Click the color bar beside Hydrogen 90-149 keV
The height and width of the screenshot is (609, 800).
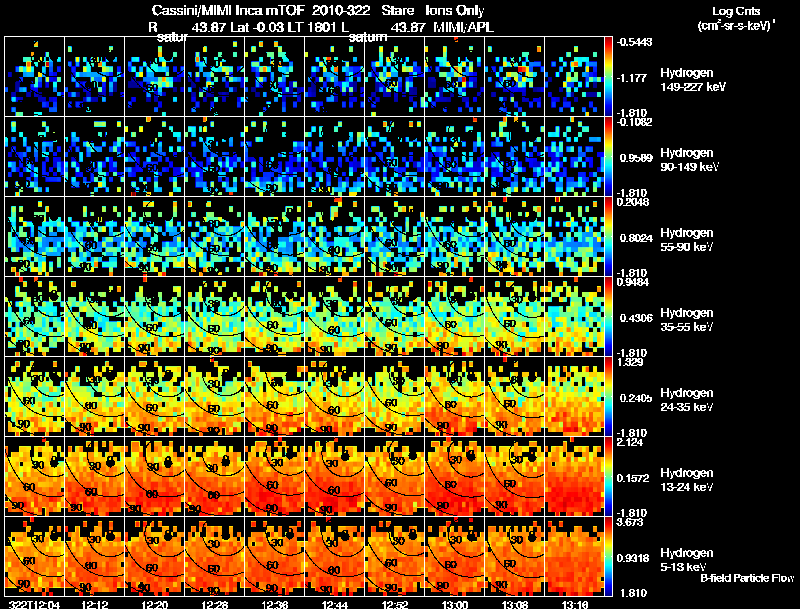pyautogui.click(x=608, y=157)
